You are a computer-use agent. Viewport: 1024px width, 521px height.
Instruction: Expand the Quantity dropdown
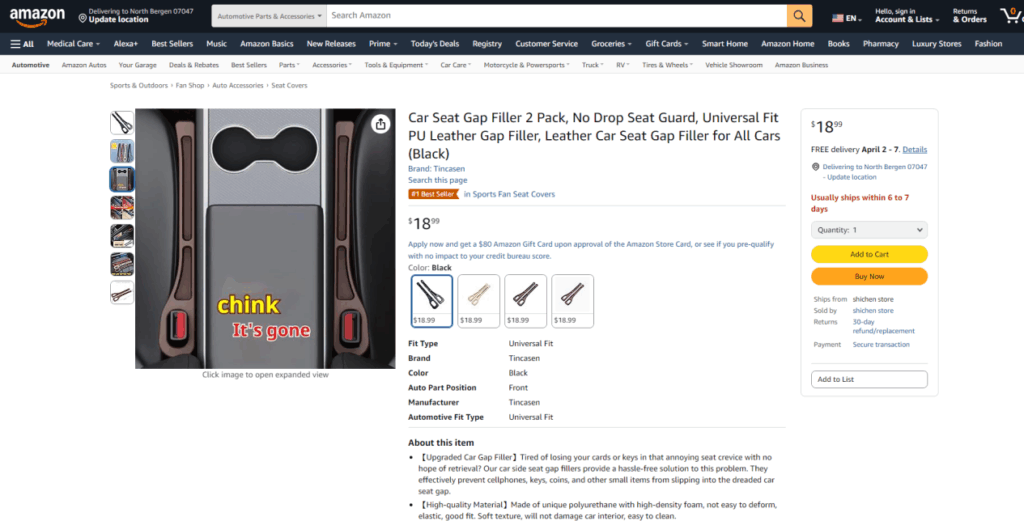[x=869, y=230]
